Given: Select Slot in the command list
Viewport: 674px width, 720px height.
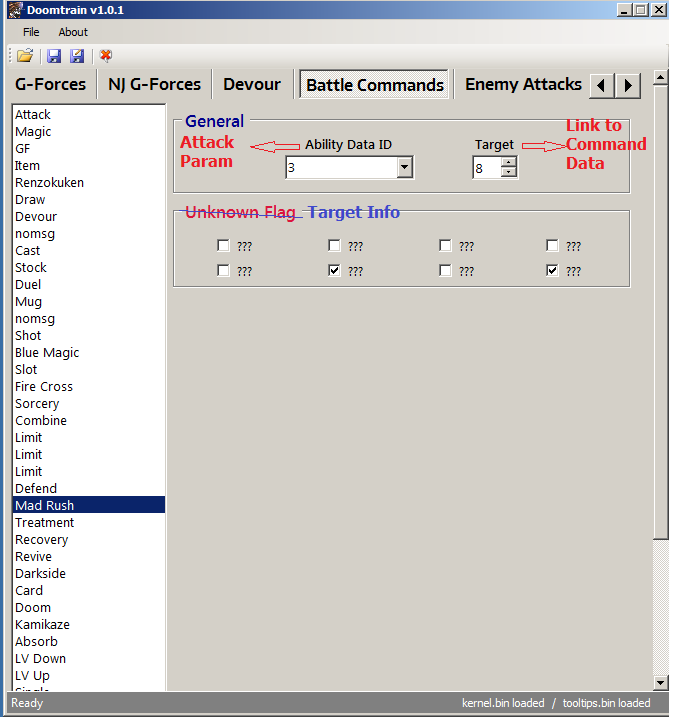Looking at the screenshot, I should [x=89, y=369].
